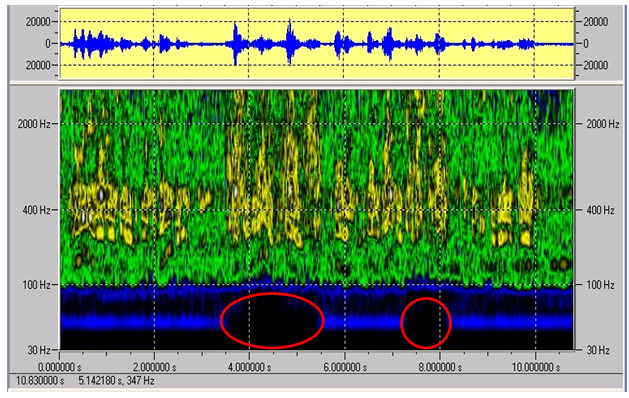
Task: Click the '30 Hz' right axis label
Action: (598, 350)
